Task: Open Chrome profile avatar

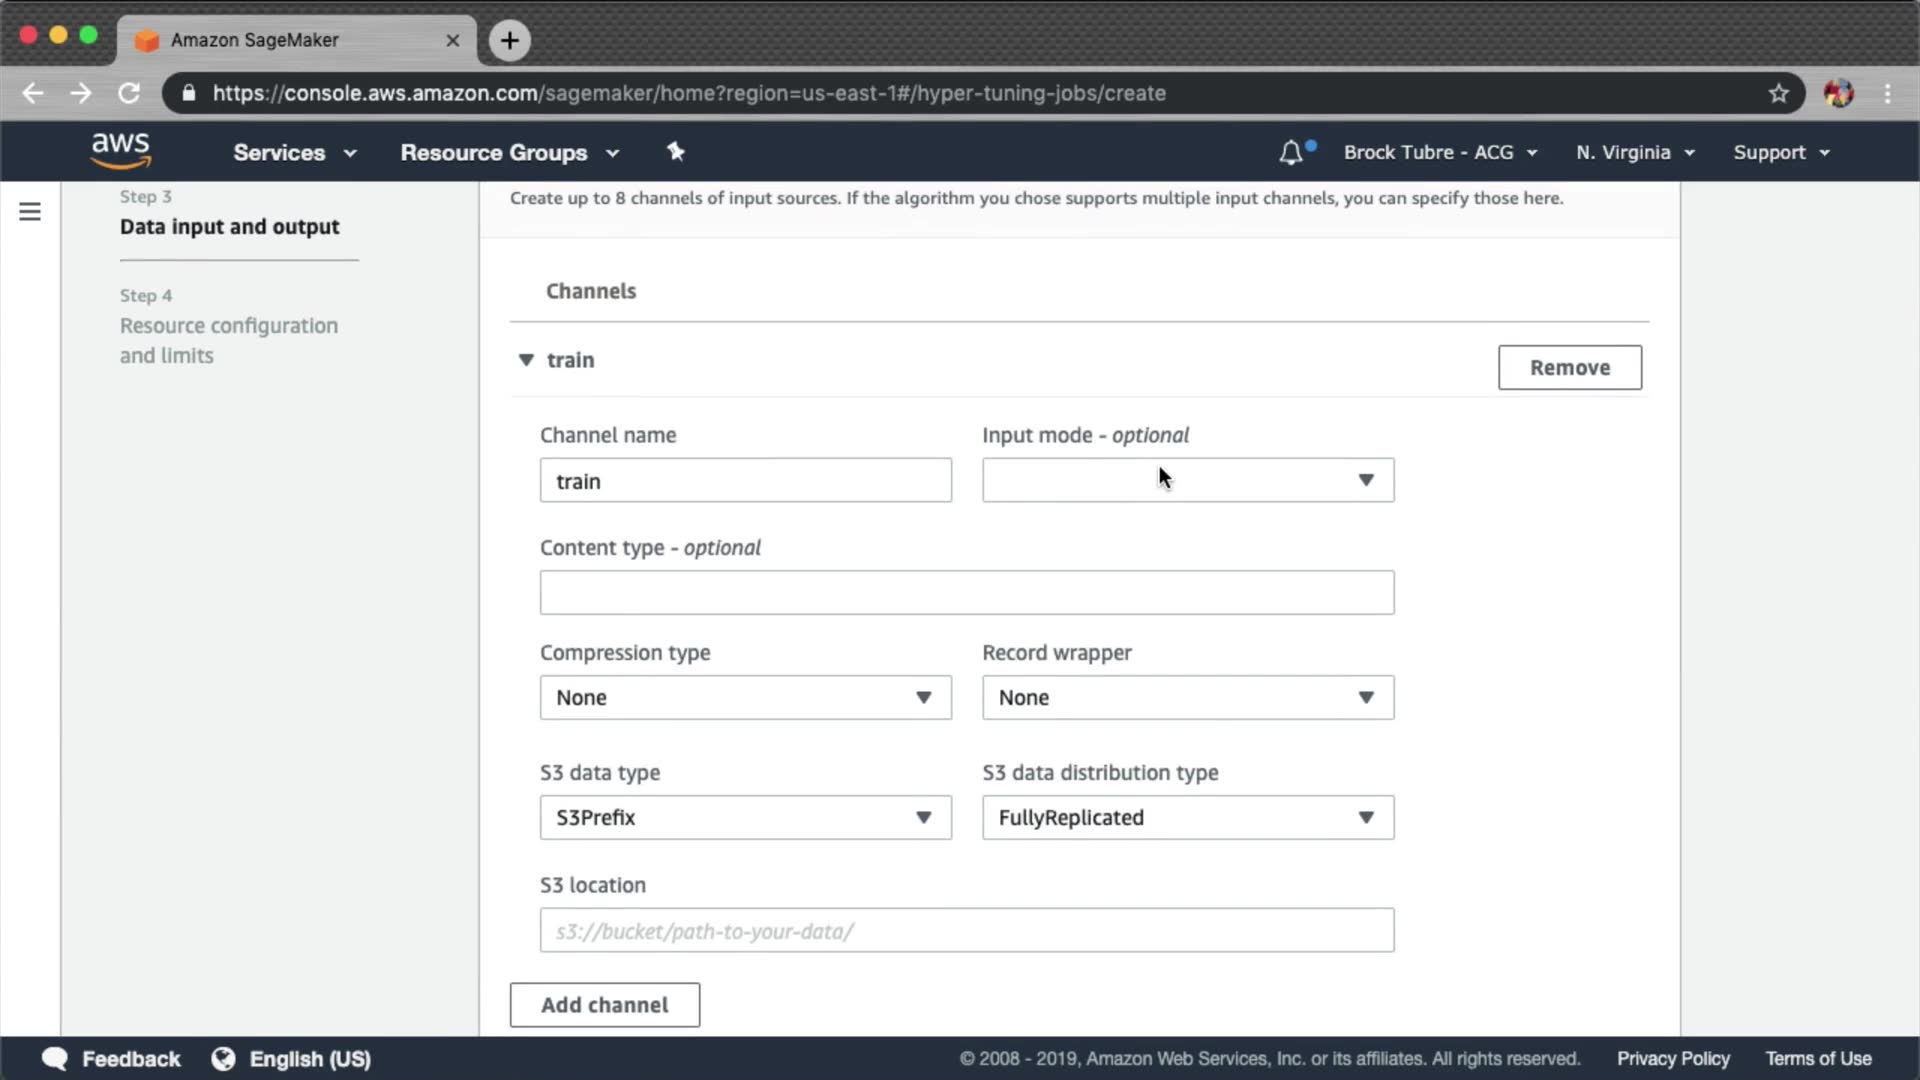Action: 1838,93
